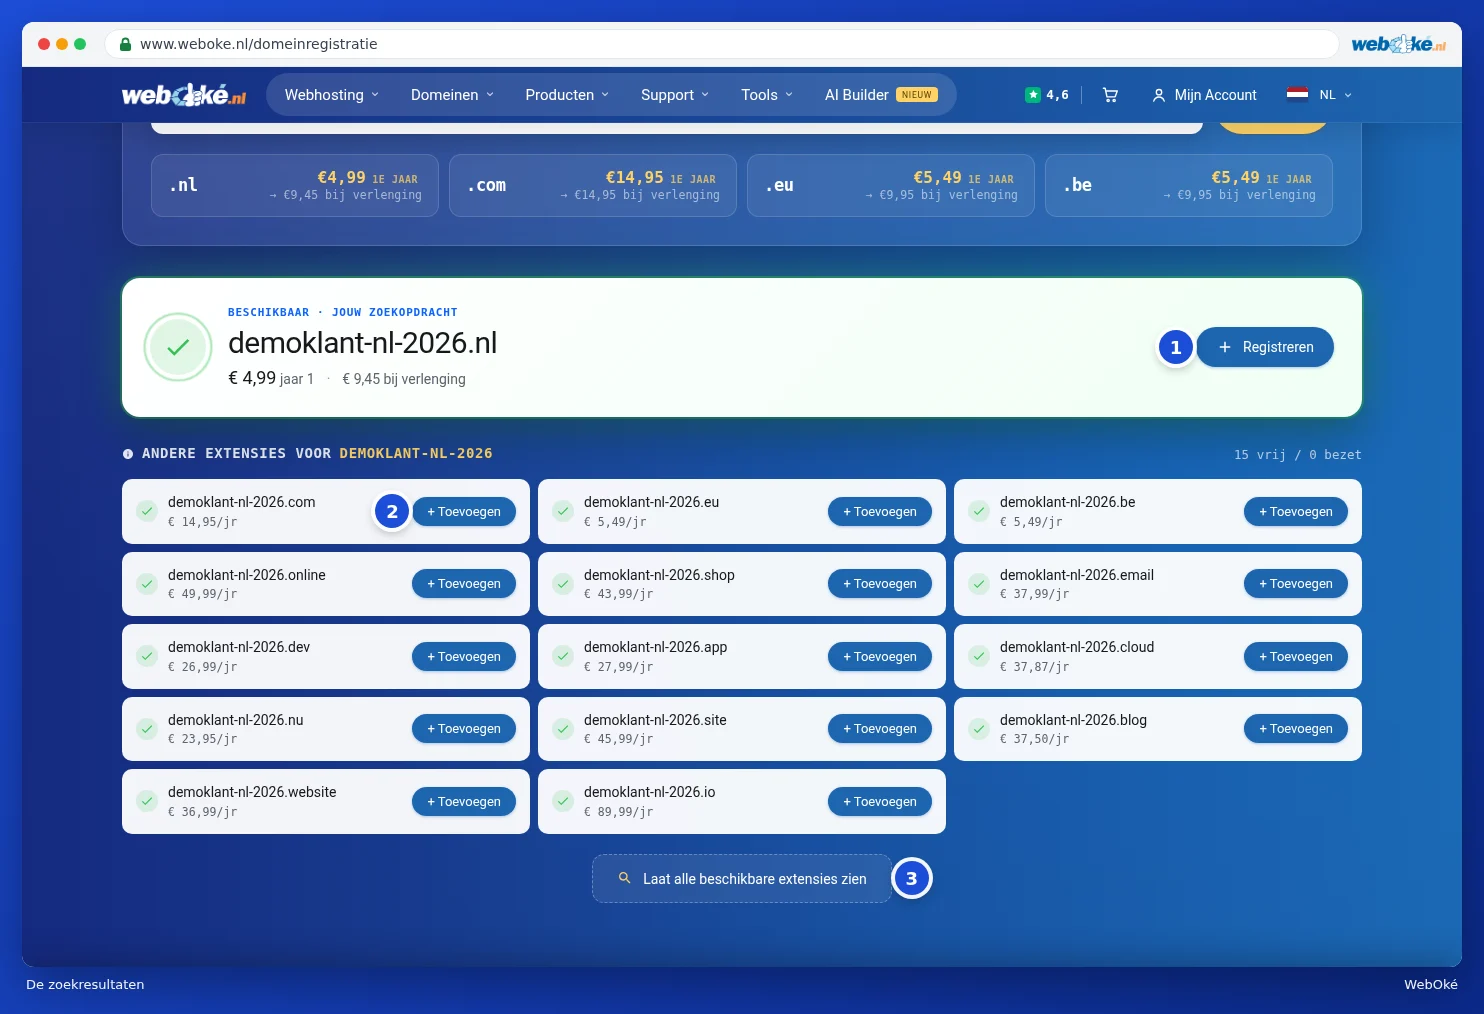Click the check icon for demoklant-nl-2026.io
This screenshot has width=1484, height=1014.
click(563, 801)
